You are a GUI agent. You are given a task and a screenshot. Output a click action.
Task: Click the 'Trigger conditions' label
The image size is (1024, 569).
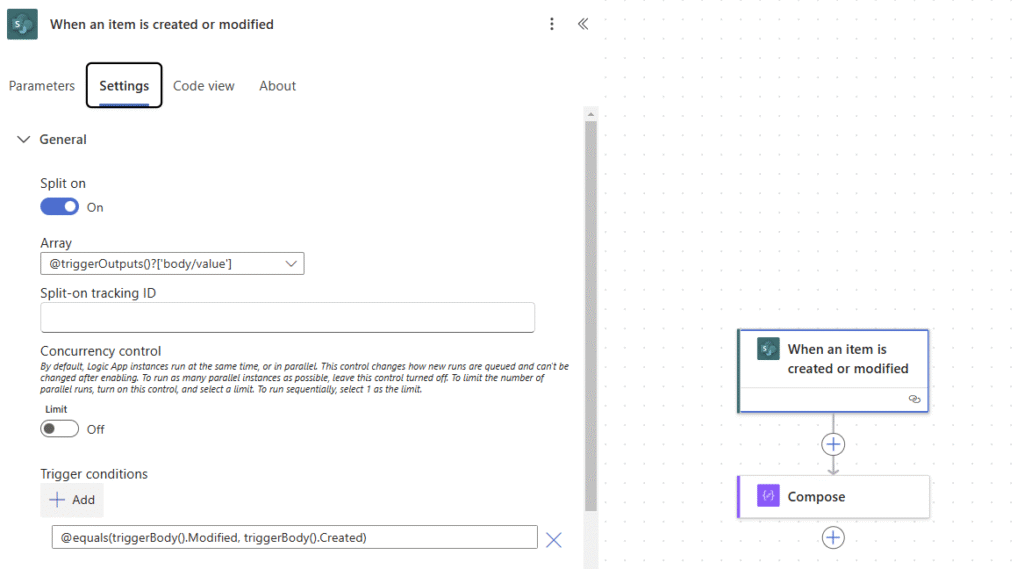coord(94,474)
